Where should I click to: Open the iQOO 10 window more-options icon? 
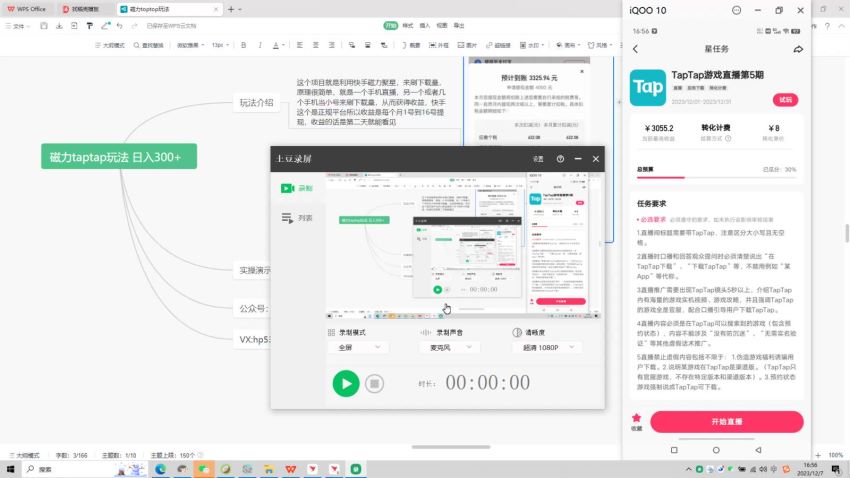[x=736, y=10]
